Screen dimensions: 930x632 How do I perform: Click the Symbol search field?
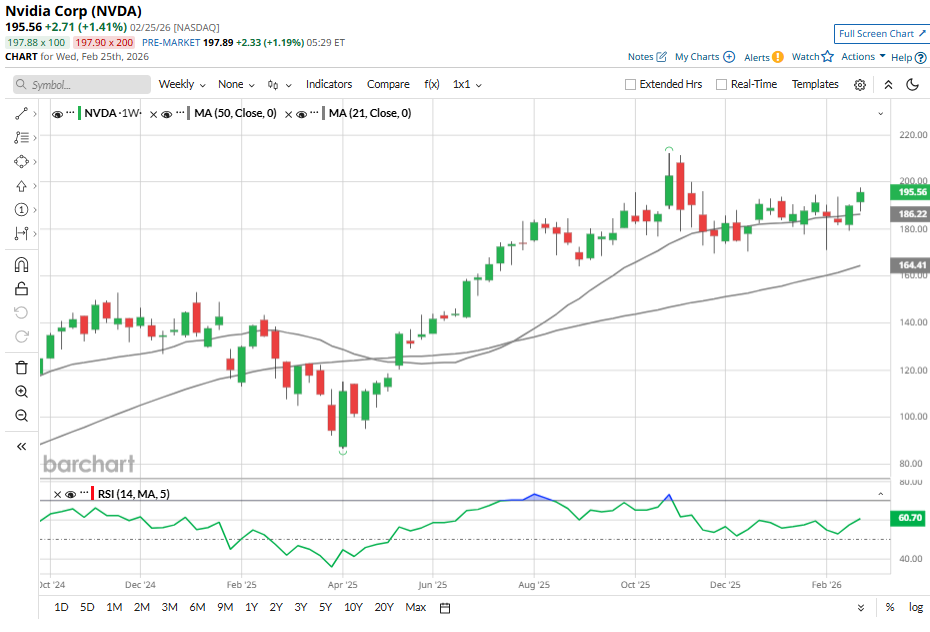coord(80,85)
